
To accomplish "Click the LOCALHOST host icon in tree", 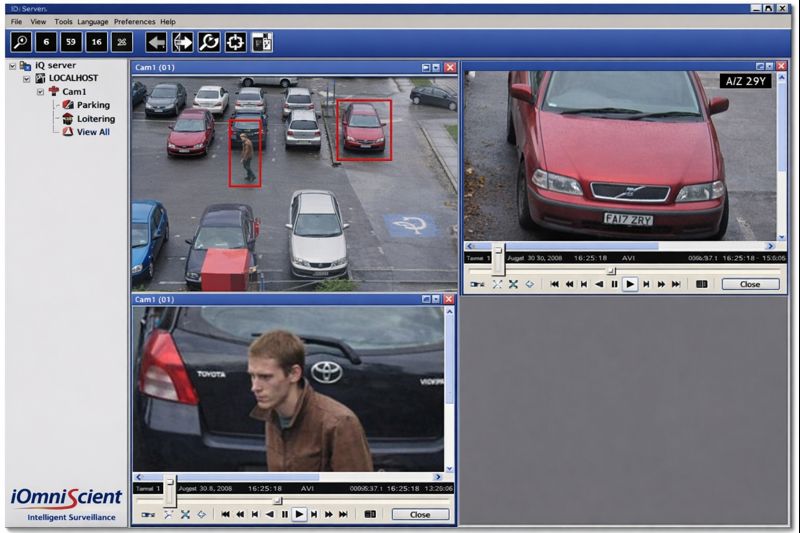I will [40, 78].
